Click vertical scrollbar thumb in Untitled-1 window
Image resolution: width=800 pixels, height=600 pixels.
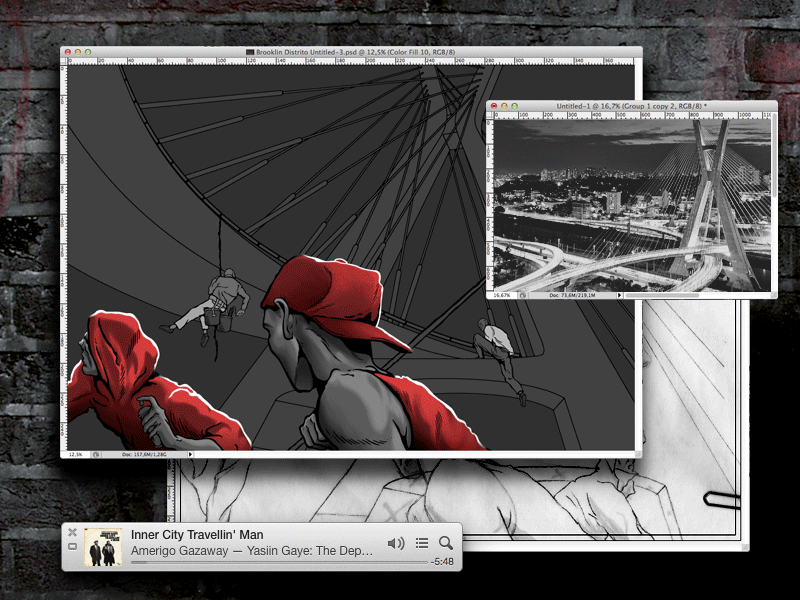click(774, 156)
